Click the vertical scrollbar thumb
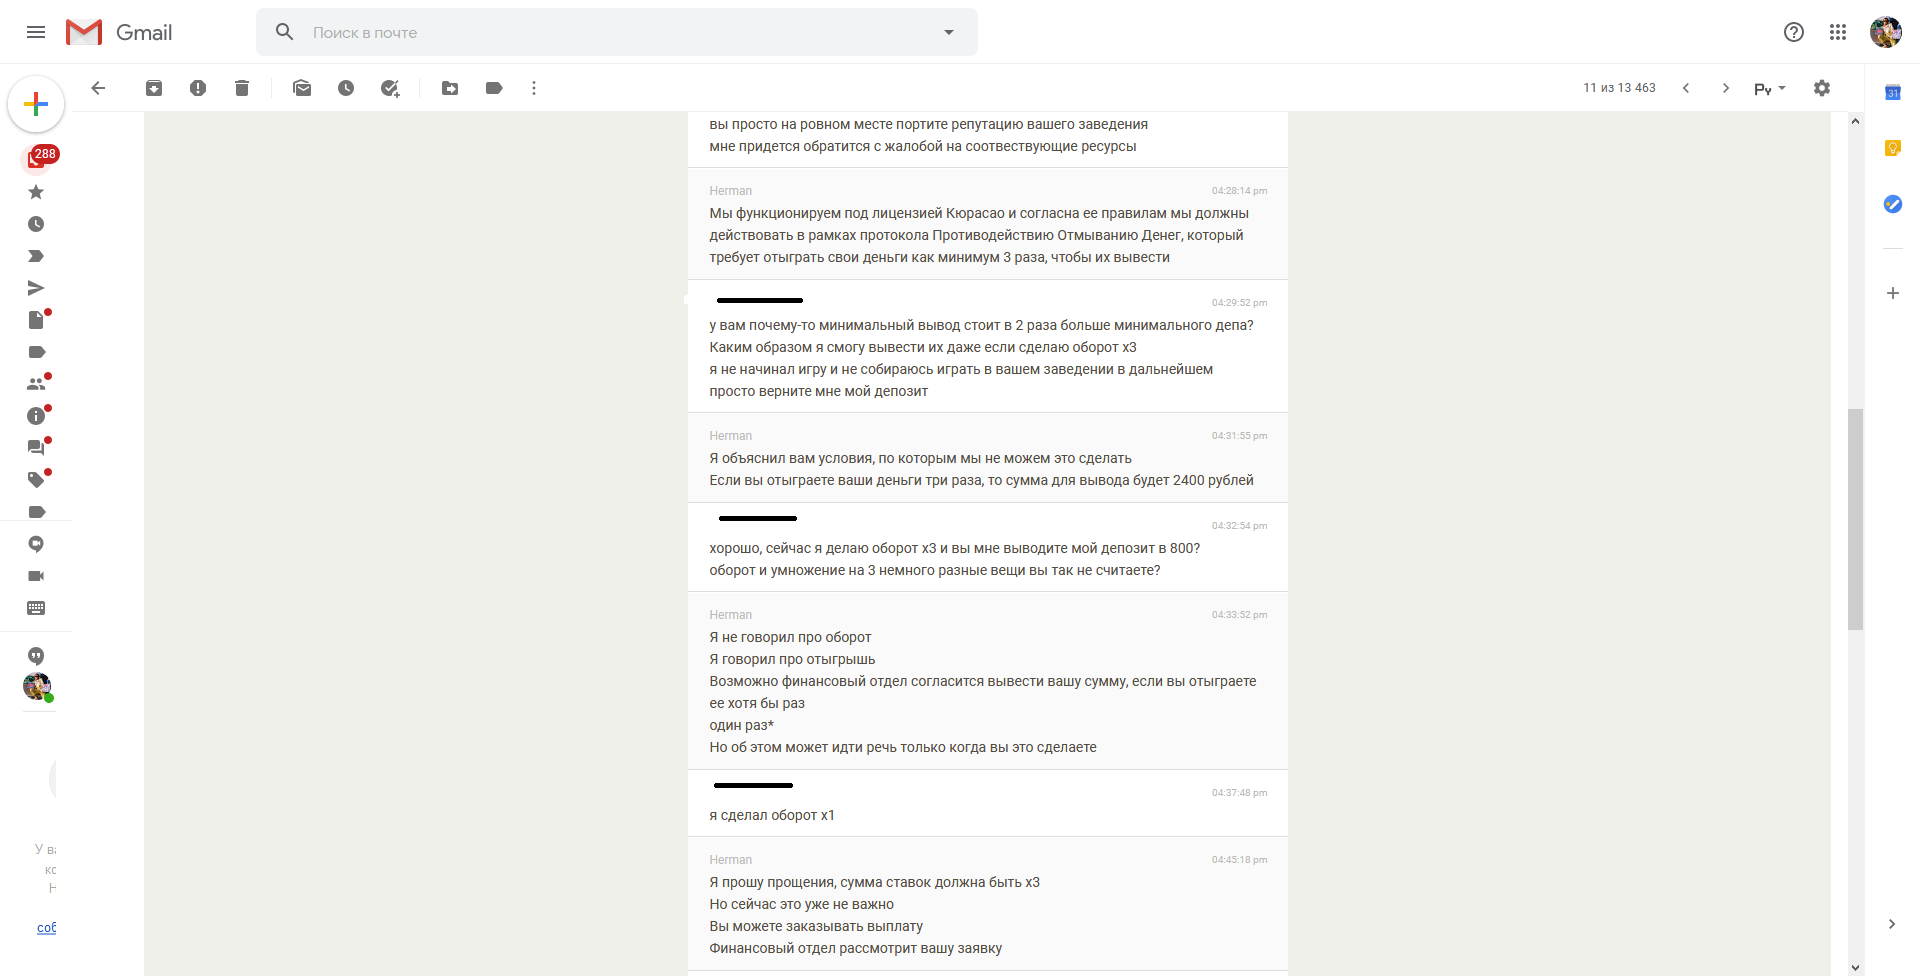This screenshot has height=976, width=1920. click(x=1855, y=519)
